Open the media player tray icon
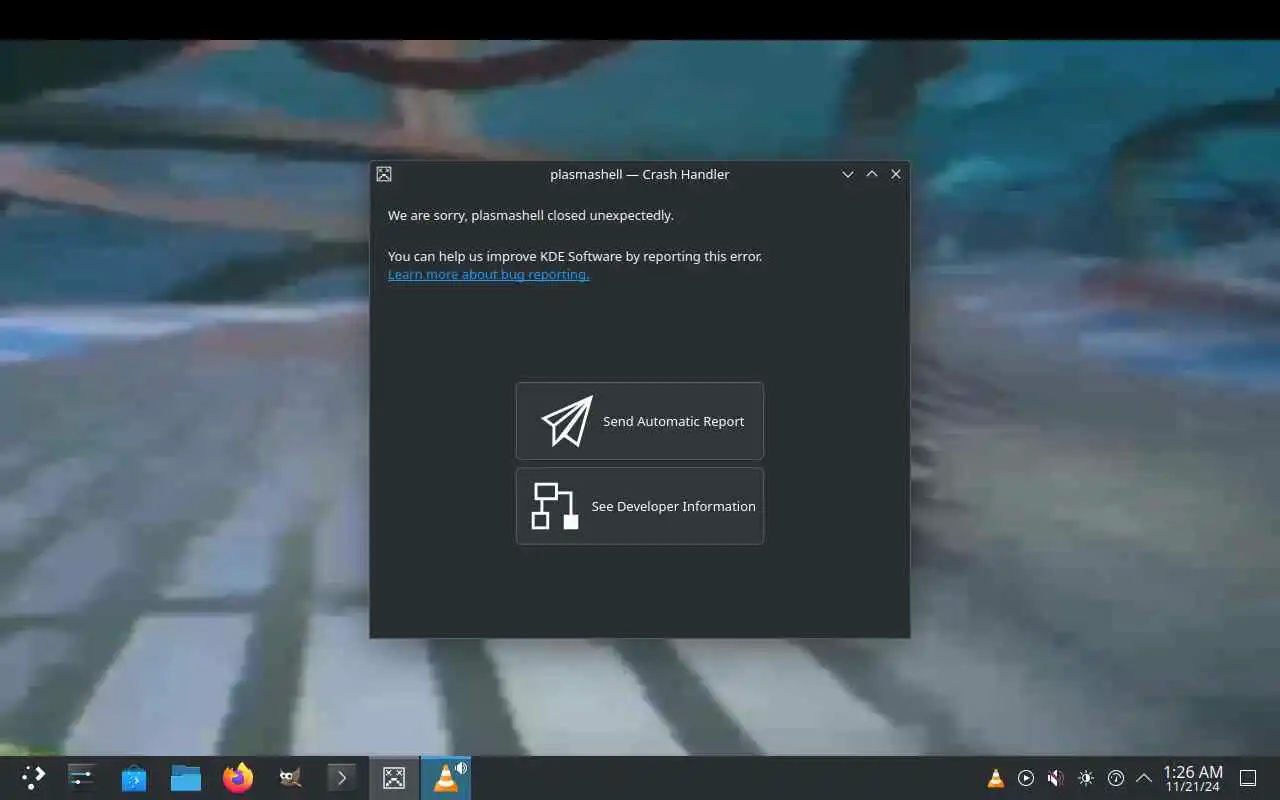This screenshot has width=1280, height=800. coord(1026,778)
